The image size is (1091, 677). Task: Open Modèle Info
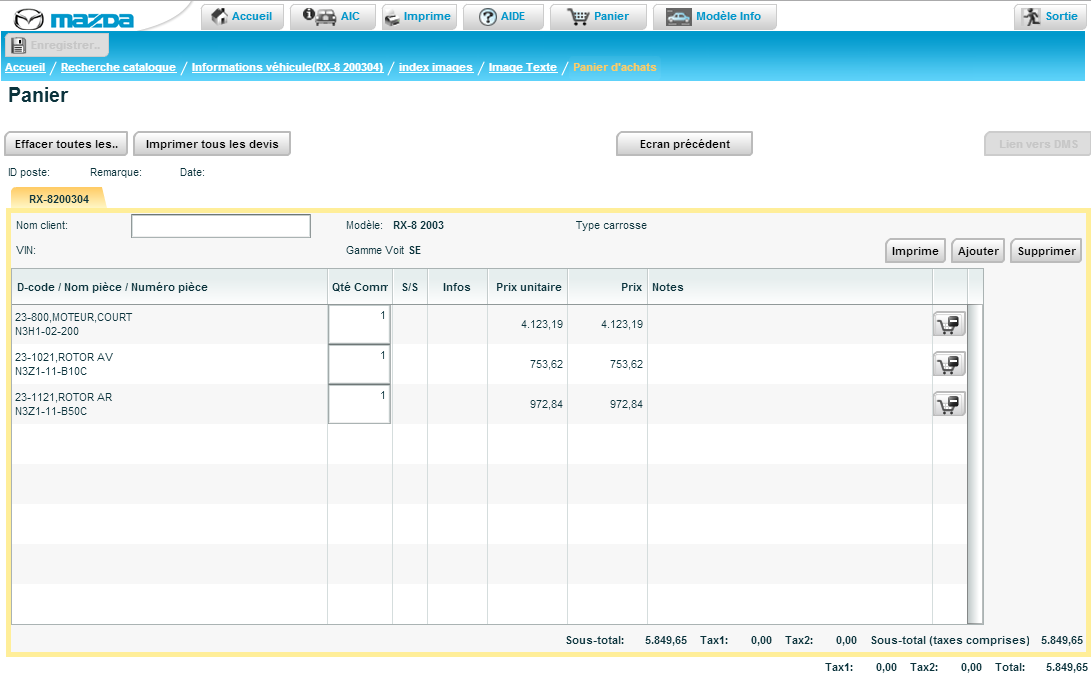coord(714,17)
